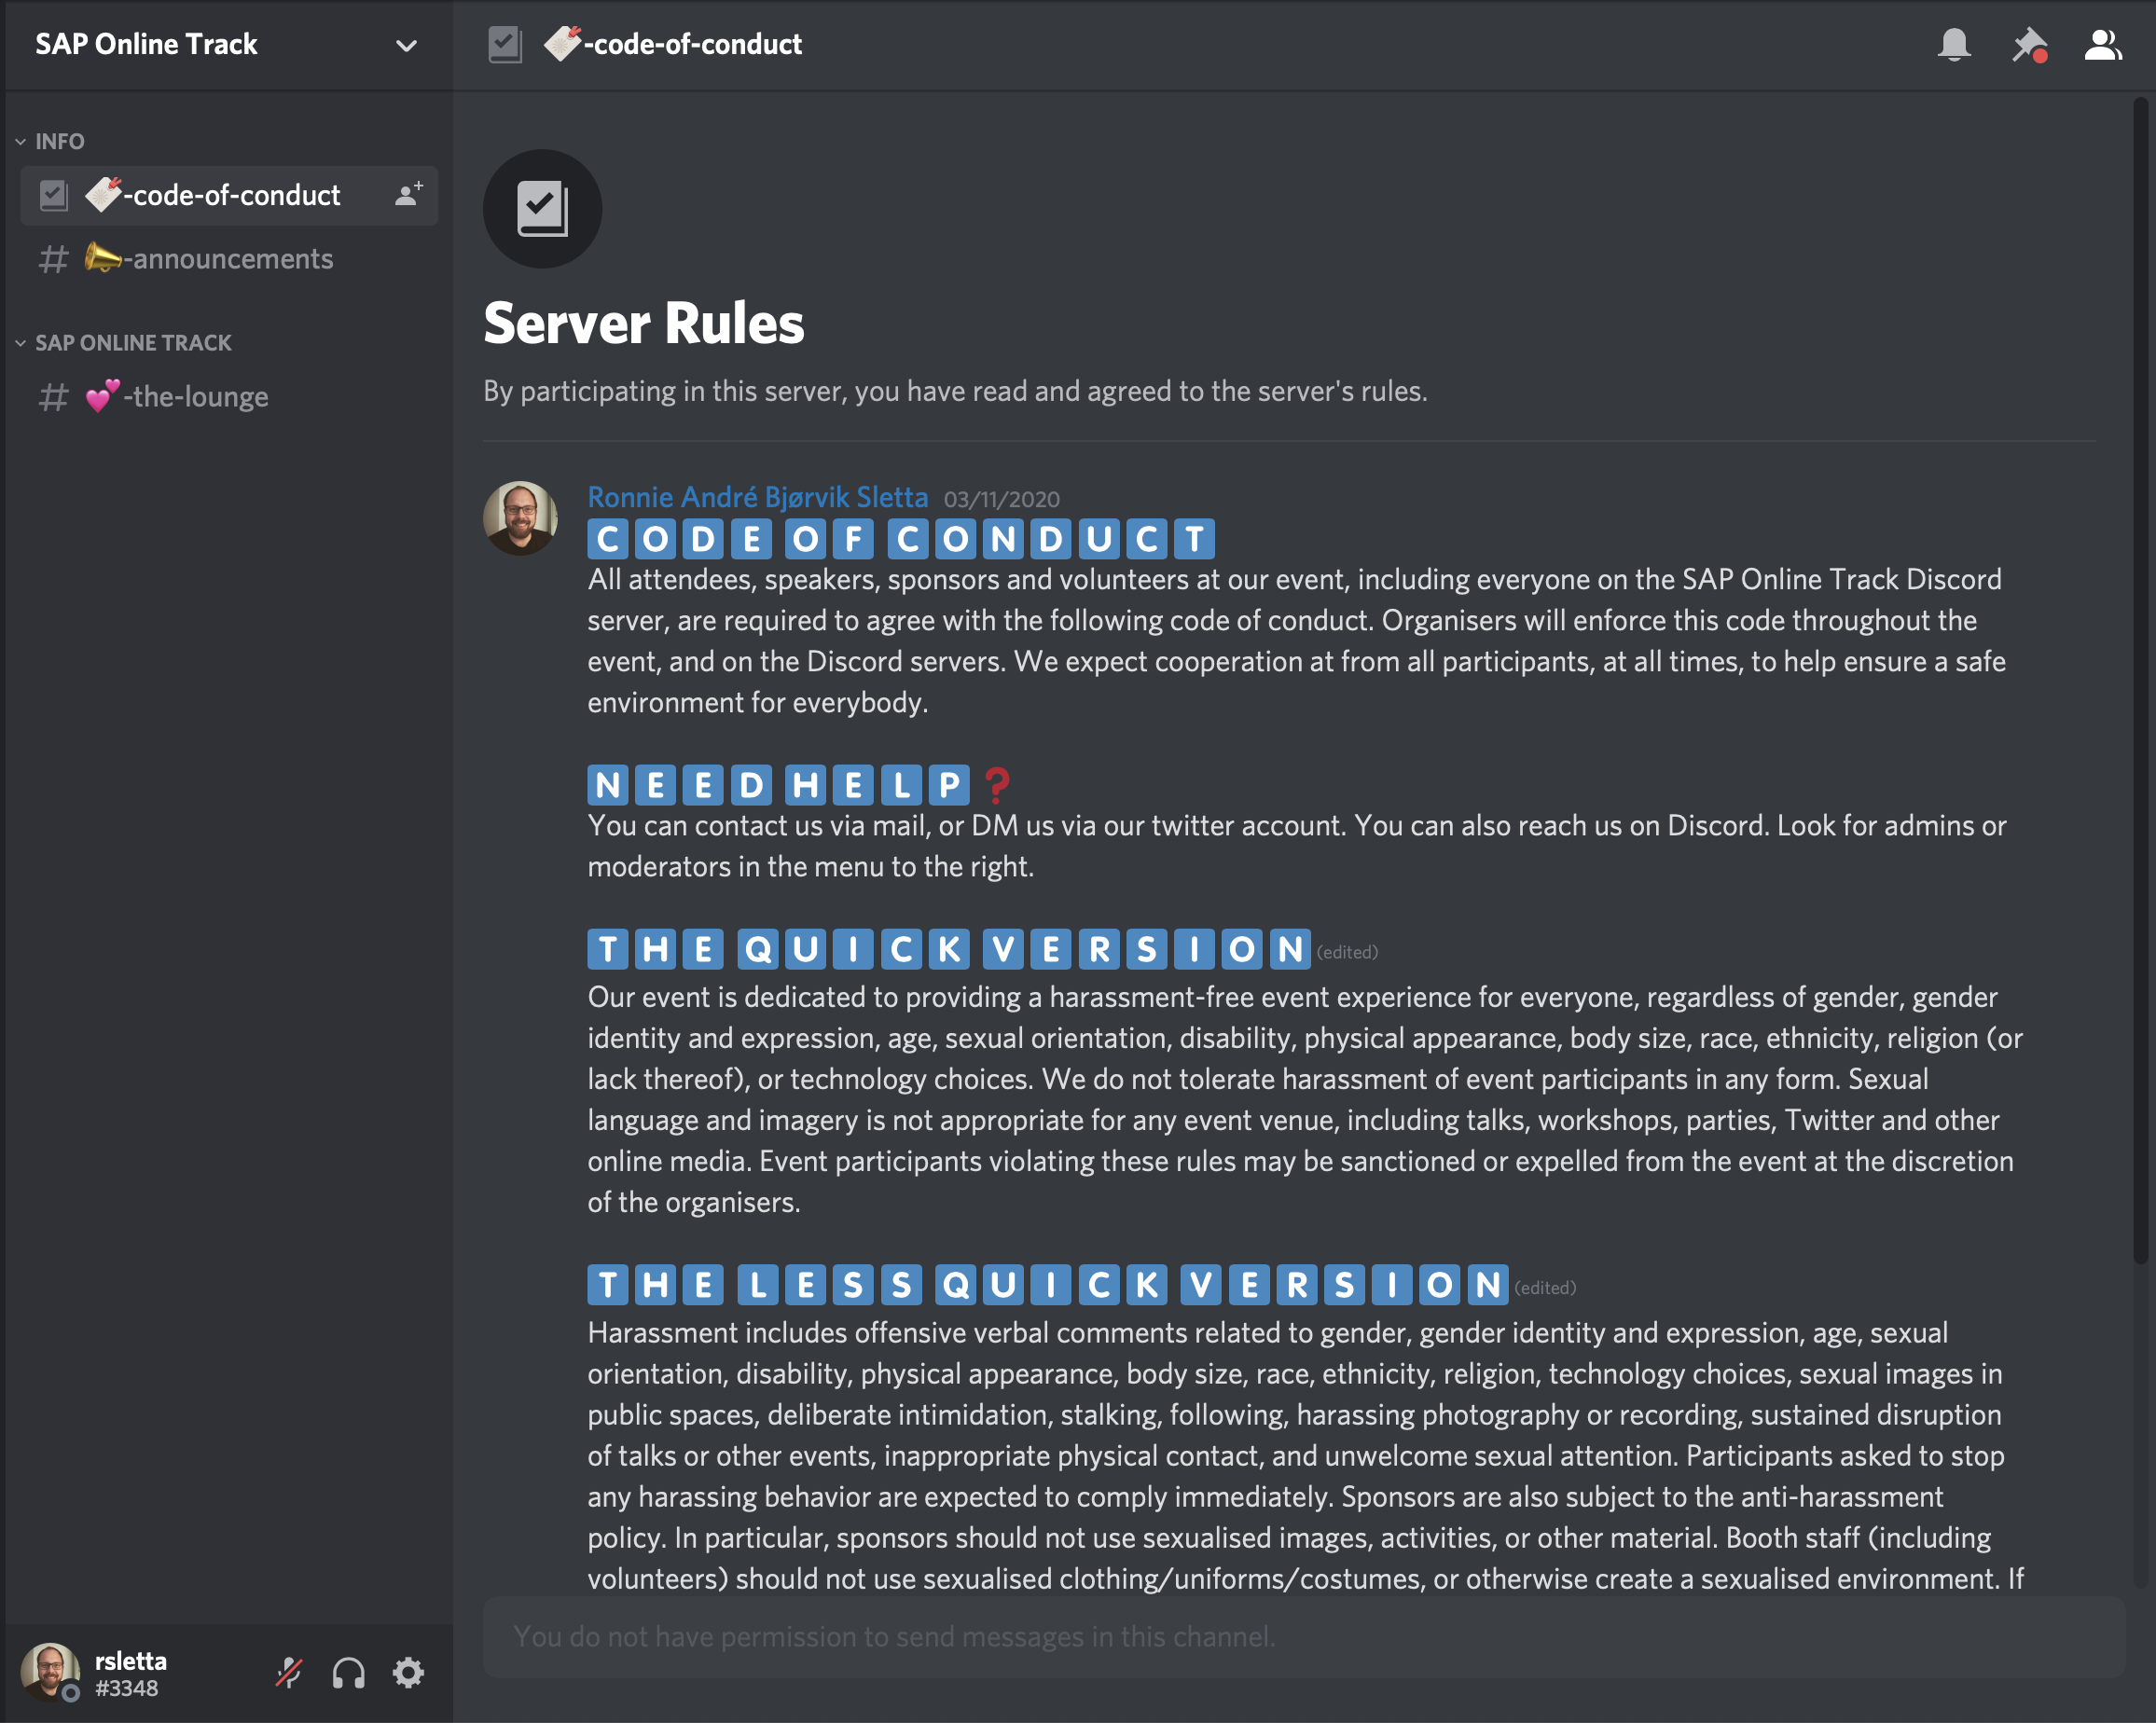Toggle the member list icon
Image resolution: width=2156 pixels, height=1723 pixels.
point(2102,45)
